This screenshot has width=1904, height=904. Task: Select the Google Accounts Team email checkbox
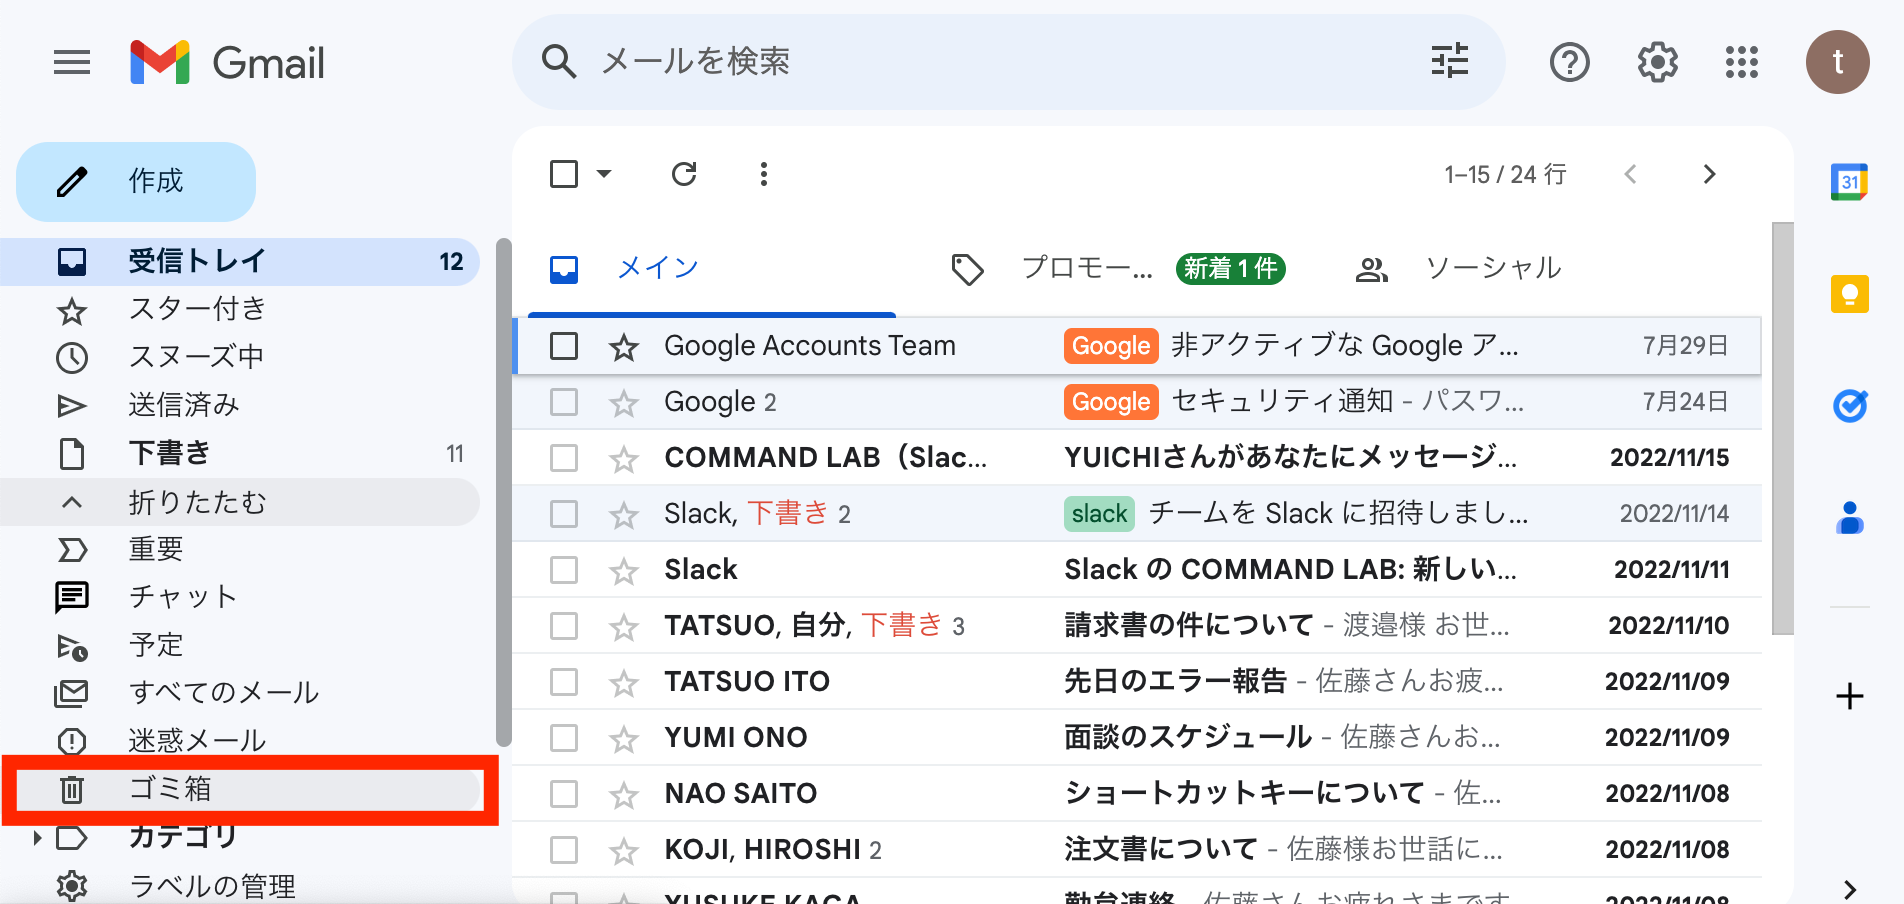click(x=564, y=346)
